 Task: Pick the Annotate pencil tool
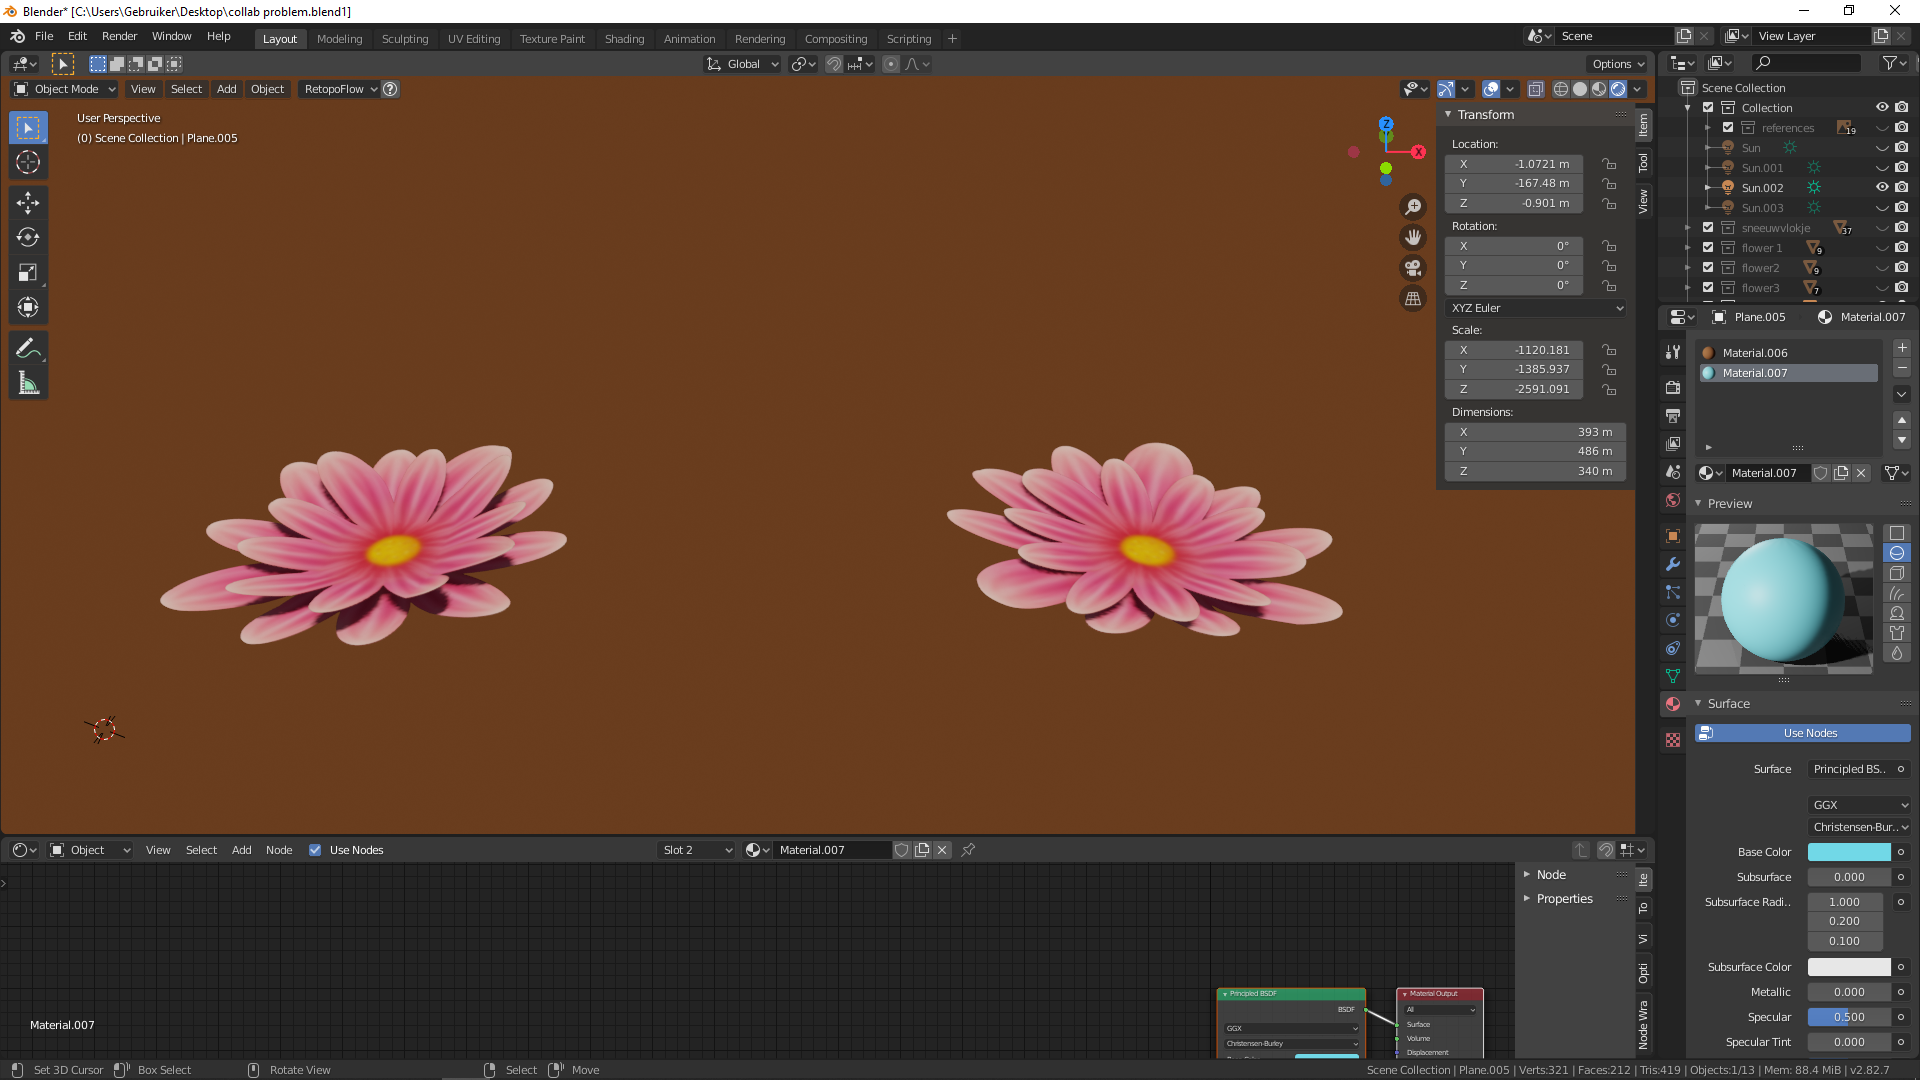(x=28, y=348)
